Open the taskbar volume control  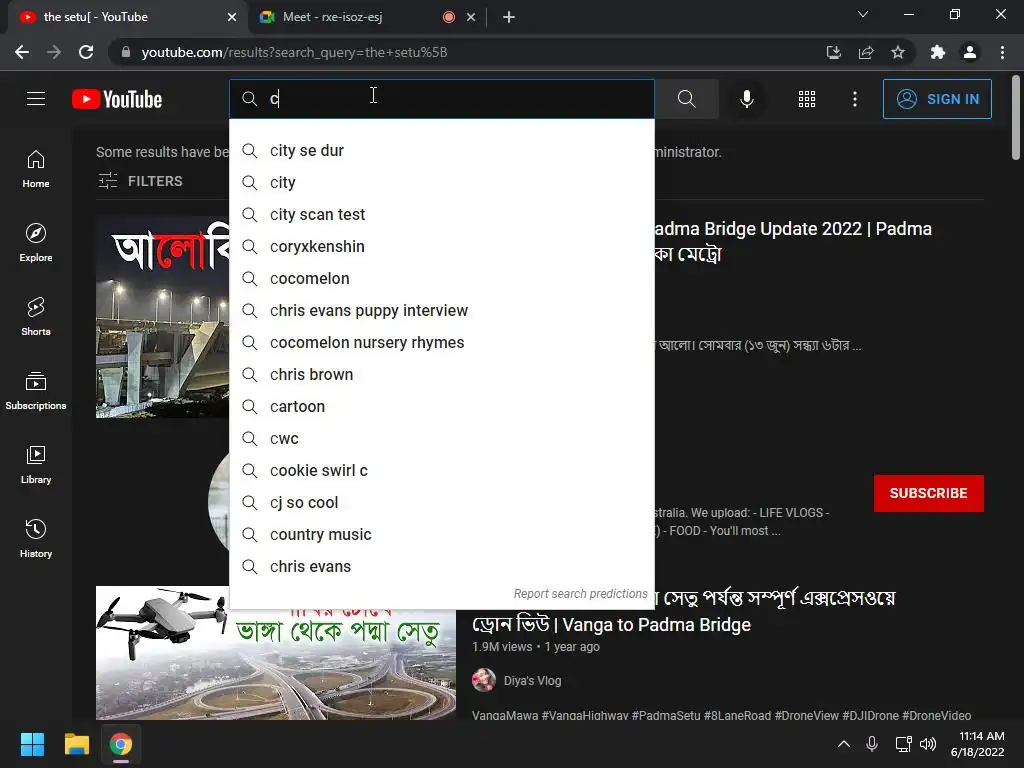[x=927, y=744]
